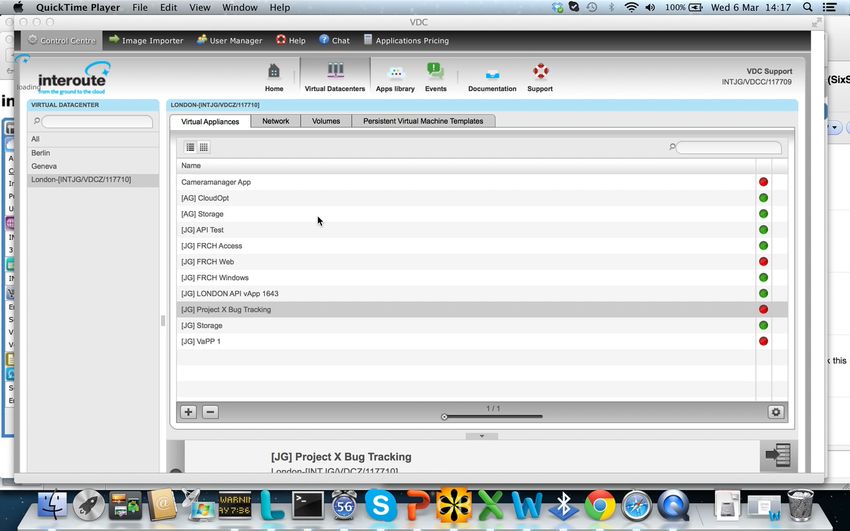Open Image Importer from top bar
Screen dimensions: 850x531
pos(146,40)
